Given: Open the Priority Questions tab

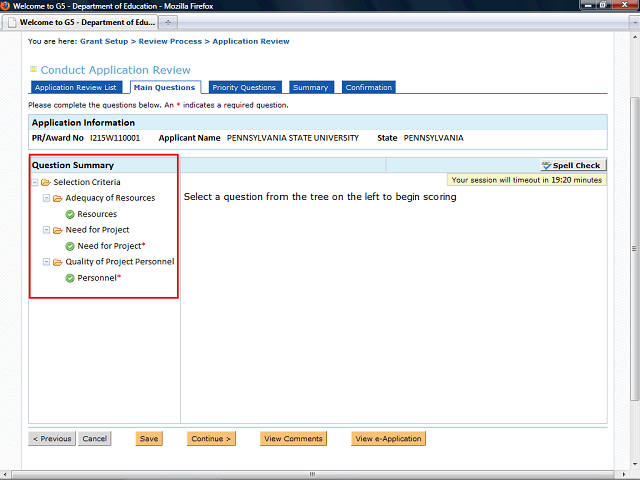Looking at the screenshot, I should 244,87.
